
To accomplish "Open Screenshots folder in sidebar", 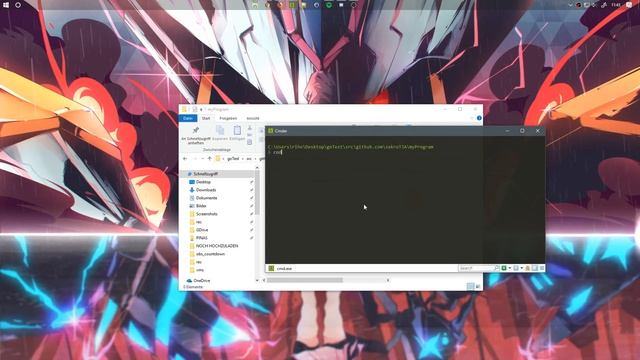I will tap(207, 214).
